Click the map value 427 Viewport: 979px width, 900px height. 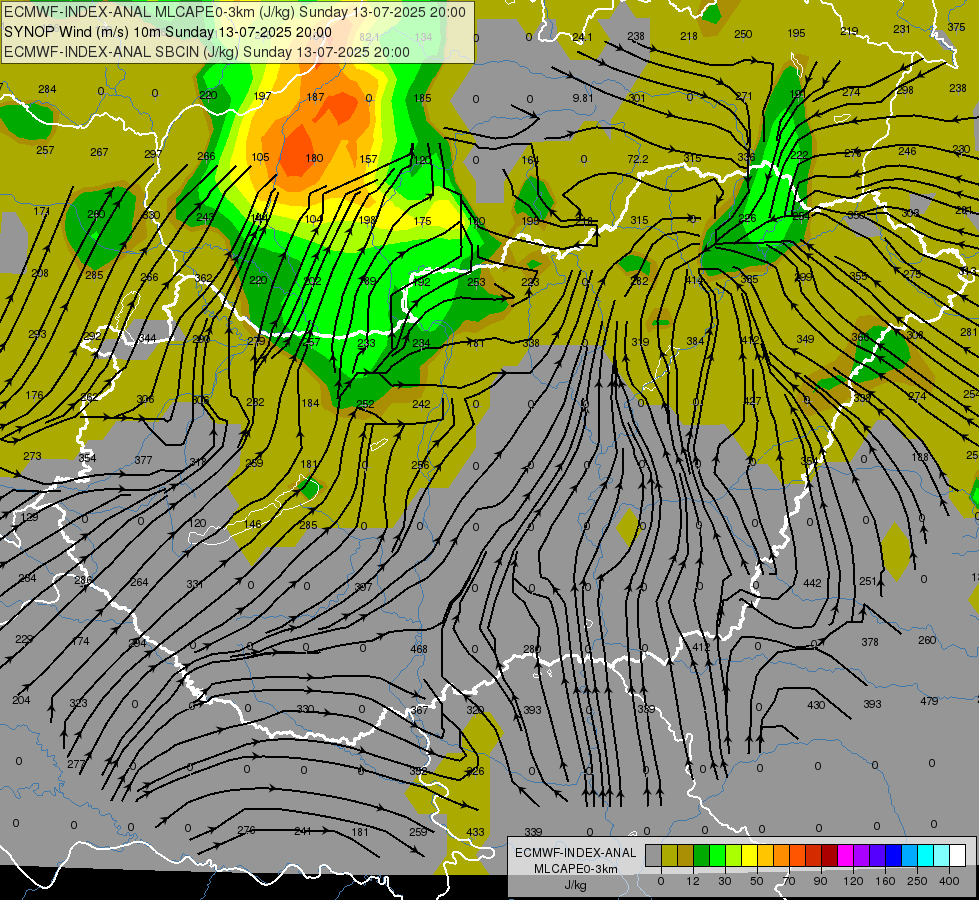tap(752, 401)
